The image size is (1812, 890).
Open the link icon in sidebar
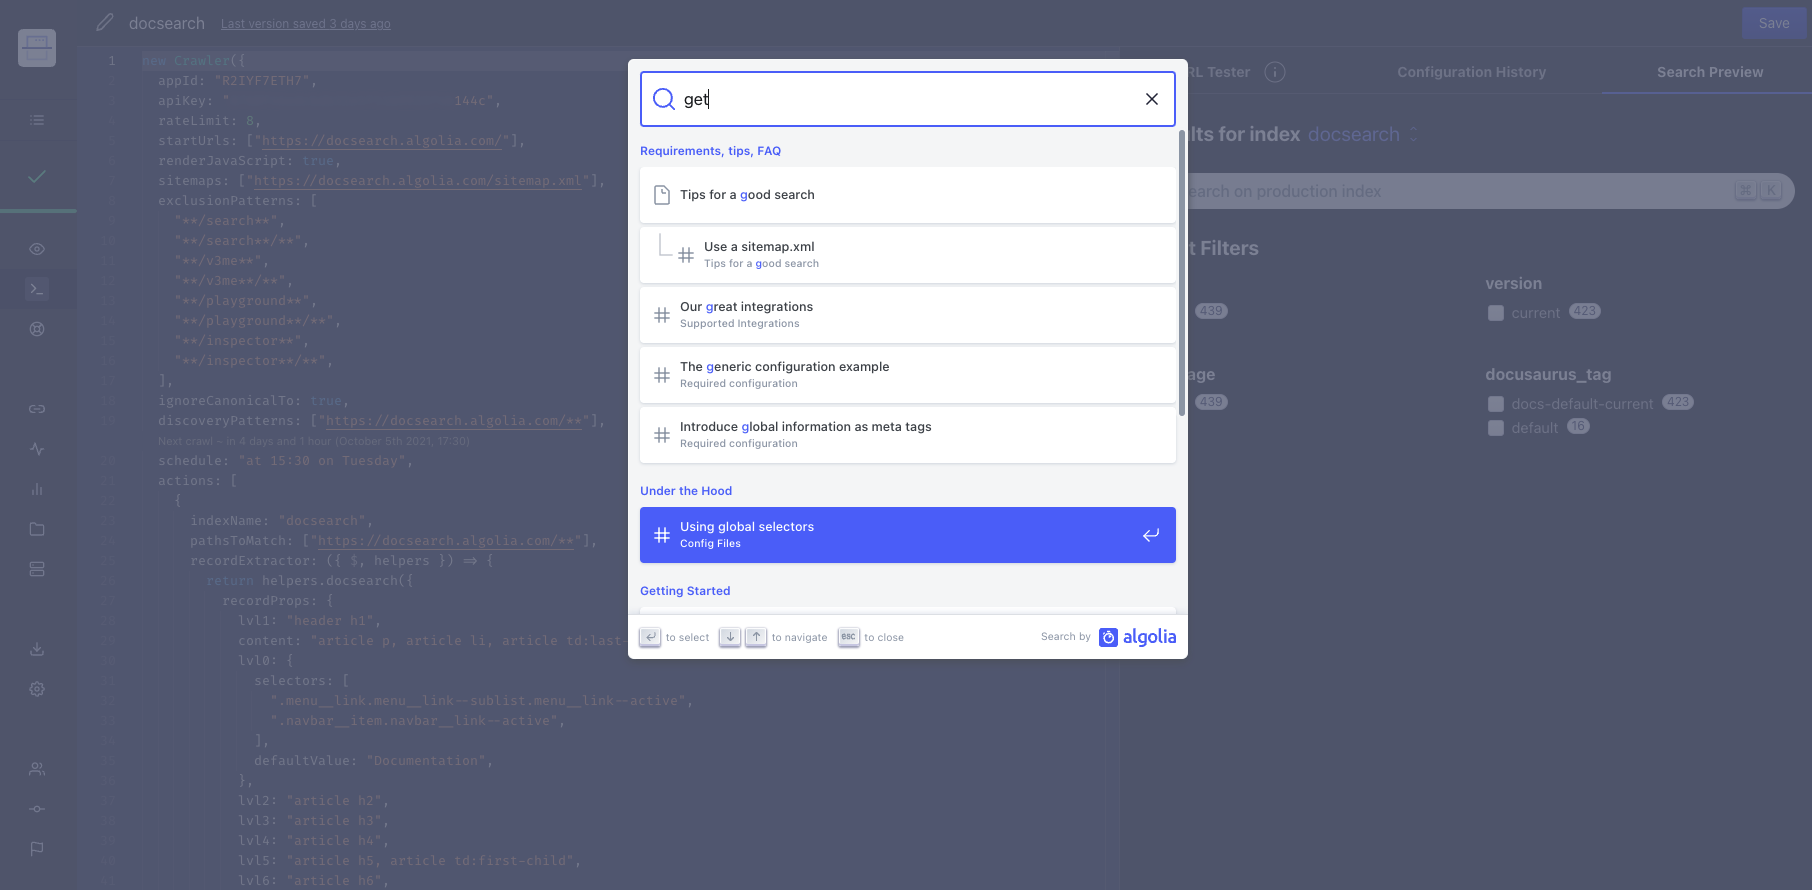click(37, 409)
